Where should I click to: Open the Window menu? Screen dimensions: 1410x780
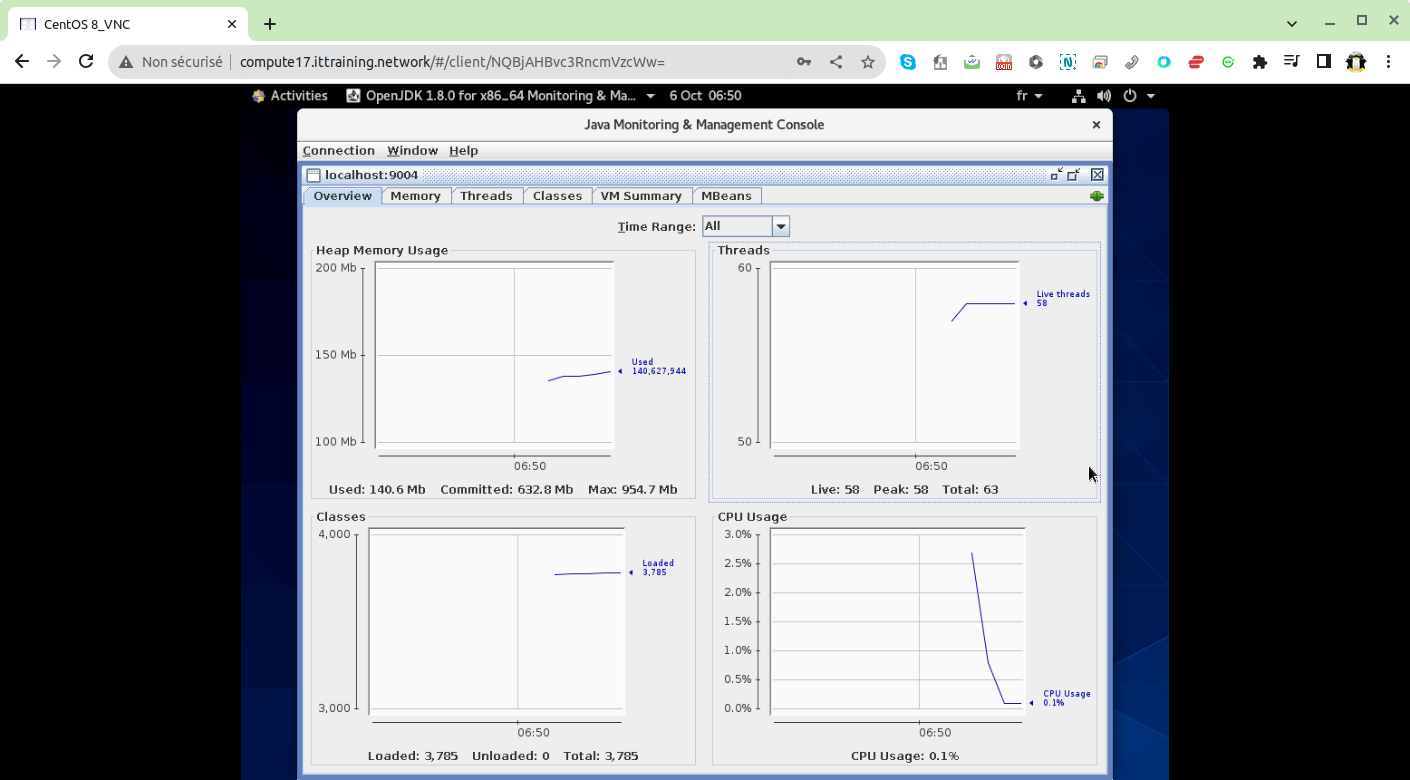click(412, 151)
